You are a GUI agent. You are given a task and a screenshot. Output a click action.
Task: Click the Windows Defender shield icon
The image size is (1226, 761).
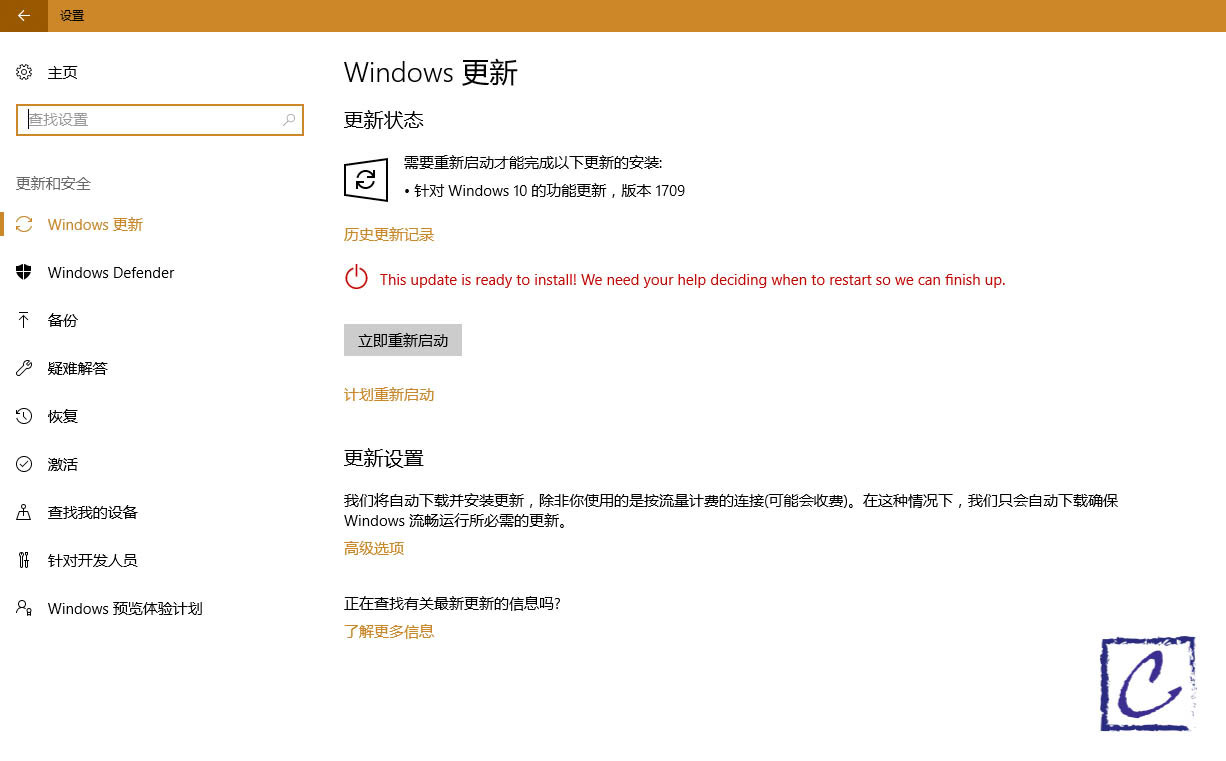24,272
